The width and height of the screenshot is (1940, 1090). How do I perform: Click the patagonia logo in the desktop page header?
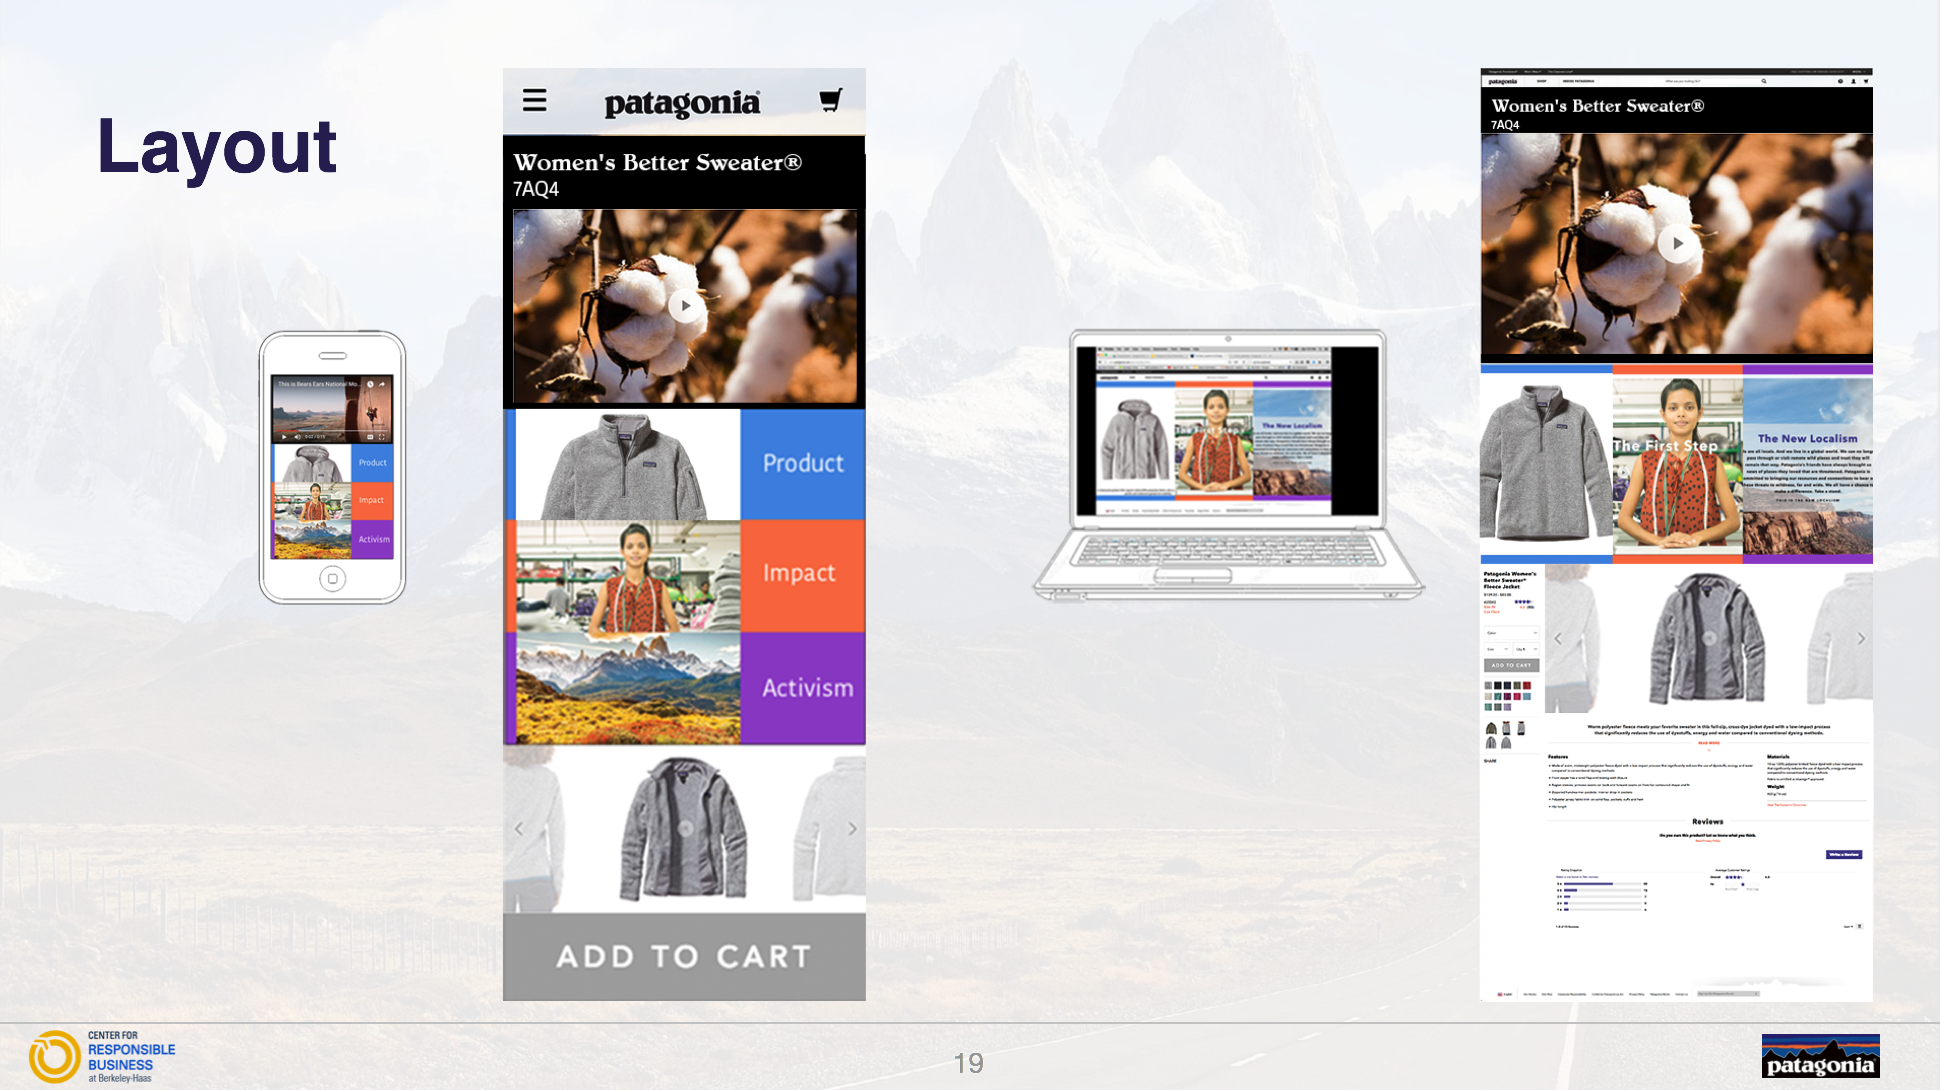tap(1503, 81)
